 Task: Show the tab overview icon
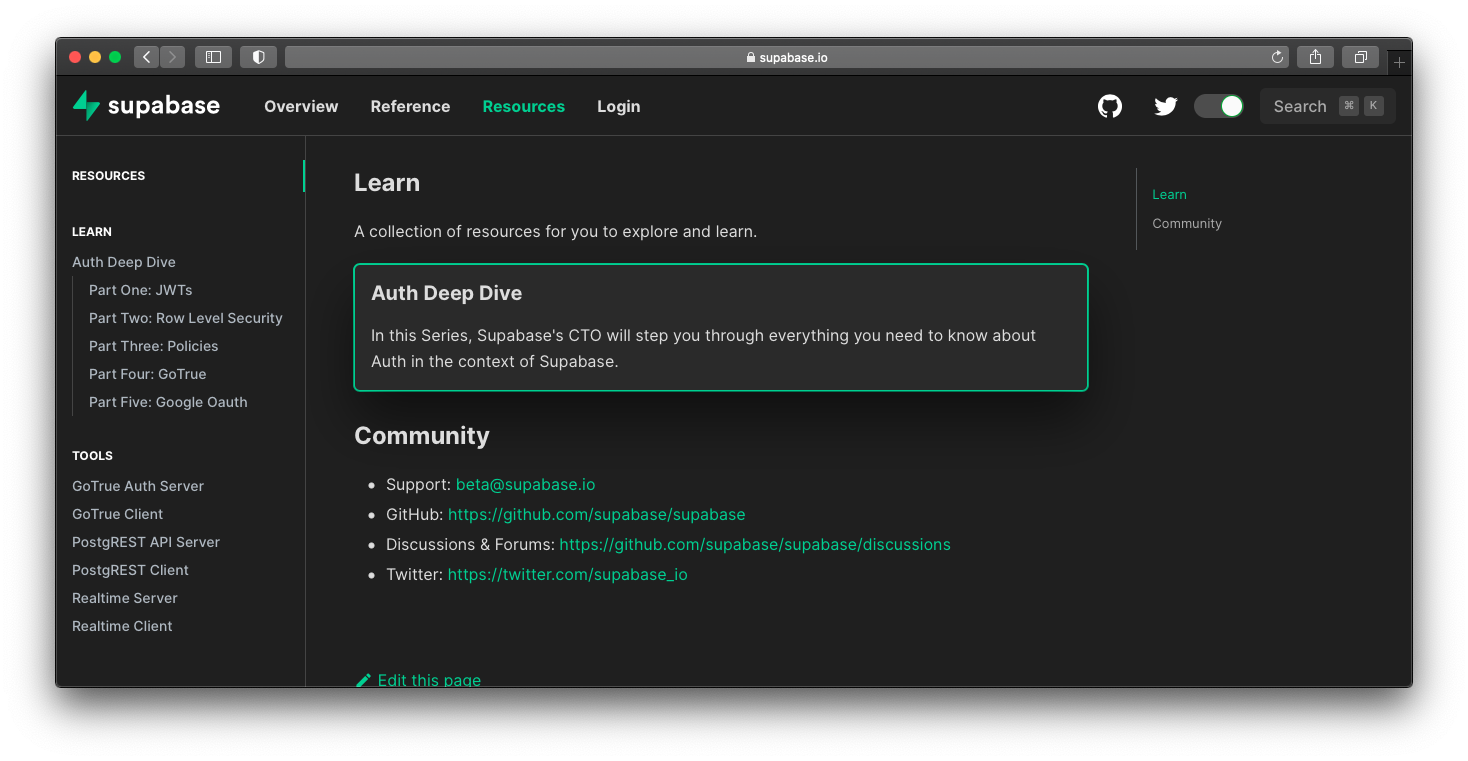pyautogui.click(x=1360, y=57)
